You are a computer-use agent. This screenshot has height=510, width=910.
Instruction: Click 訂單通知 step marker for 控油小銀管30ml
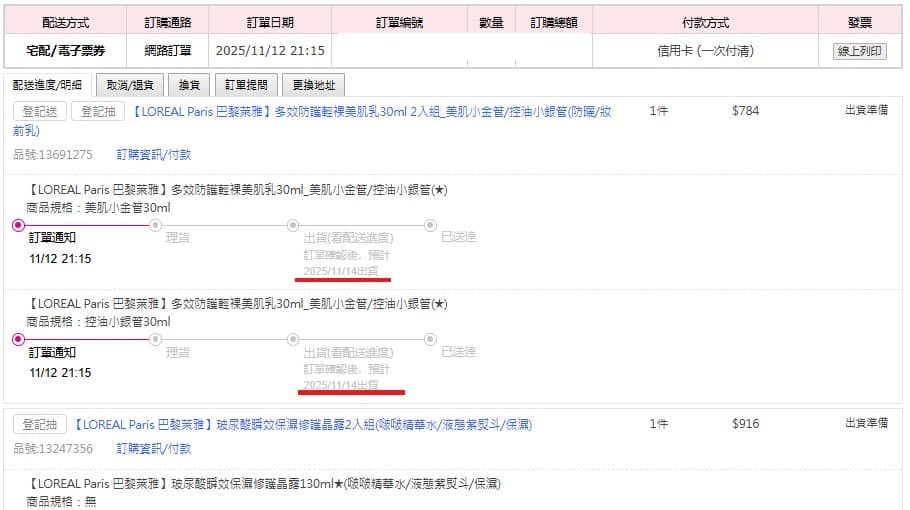19,339
